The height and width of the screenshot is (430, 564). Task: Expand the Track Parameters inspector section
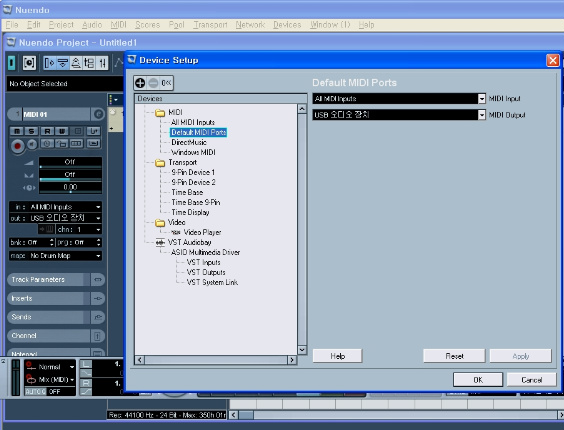pos(48,280)
